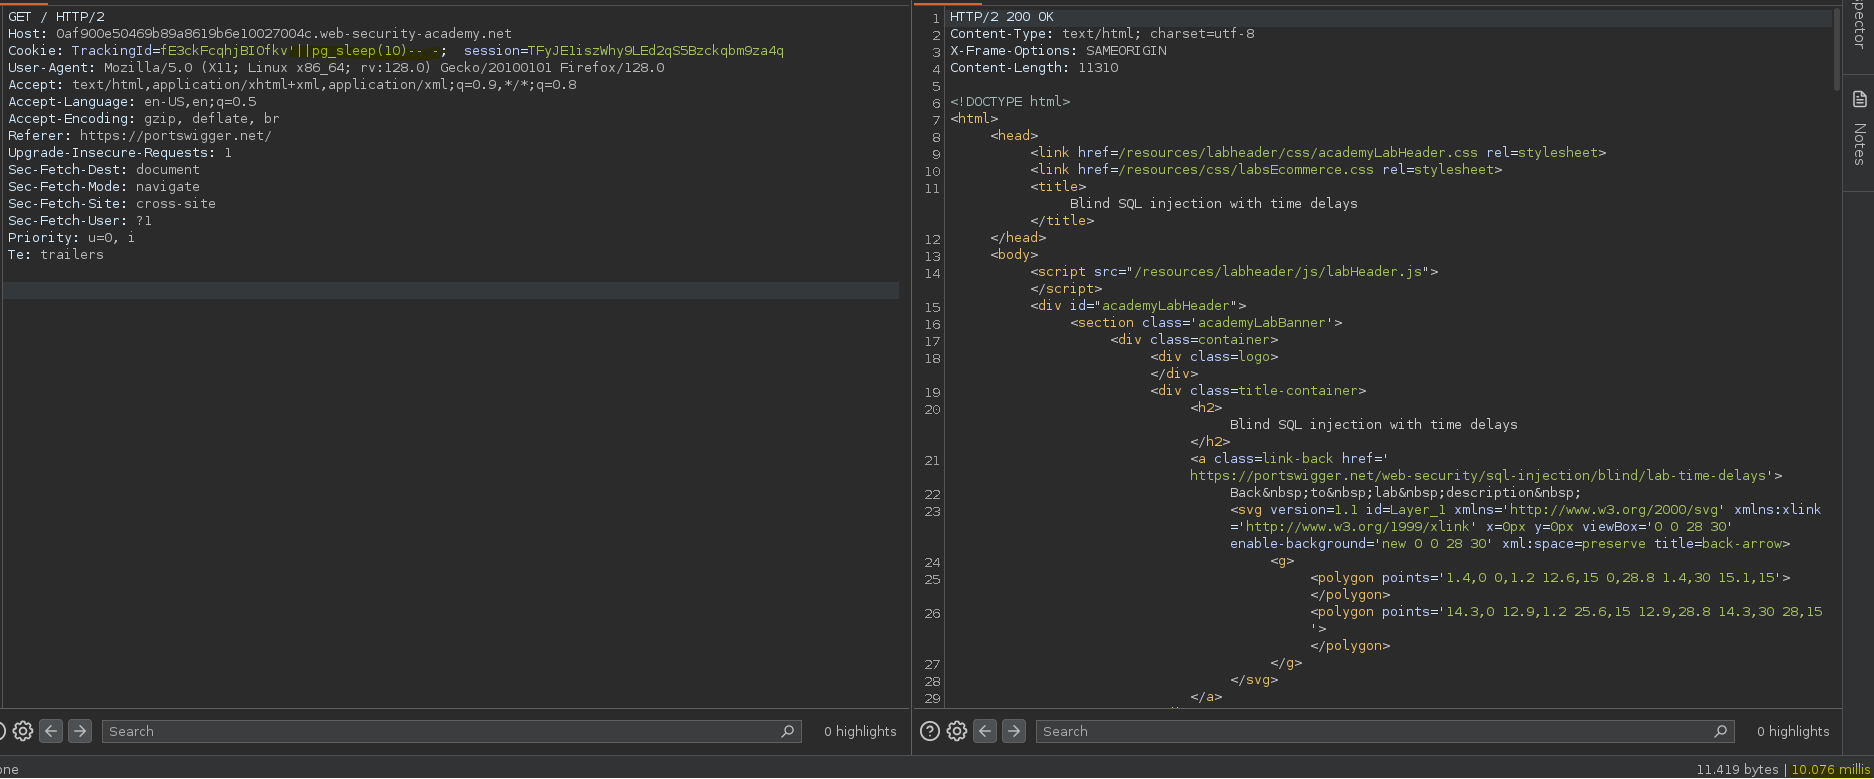The width and height of the screenshot is (1874, 779).
Task: Open request editor settings gear
Action: 23,731
